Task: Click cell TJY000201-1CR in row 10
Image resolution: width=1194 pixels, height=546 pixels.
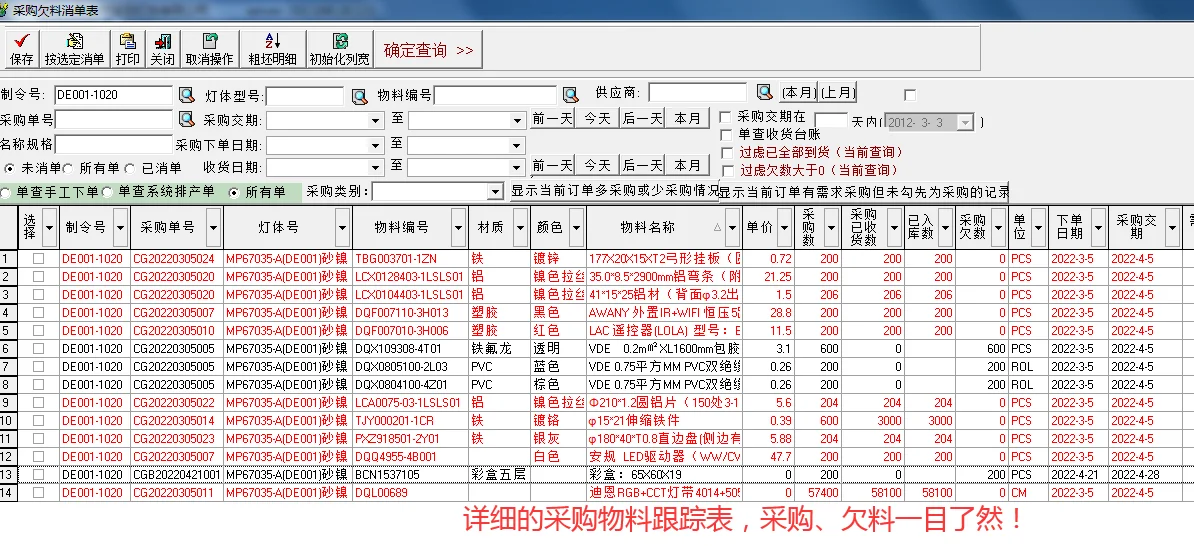Action: coord(410,420)
